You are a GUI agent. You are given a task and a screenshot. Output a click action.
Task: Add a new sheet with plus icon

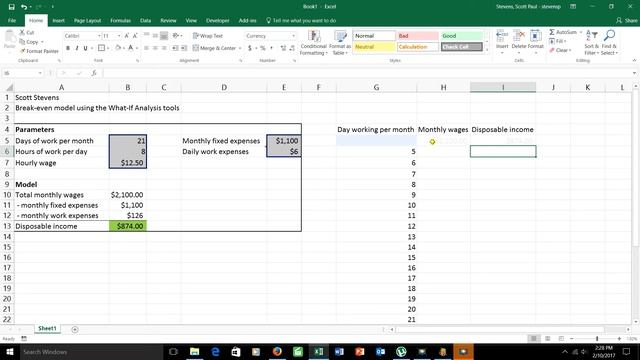(75, 329)
